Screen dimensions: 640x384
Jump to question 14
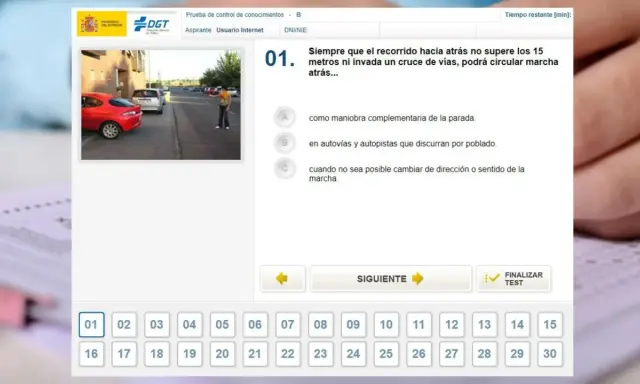pos(517,324)
